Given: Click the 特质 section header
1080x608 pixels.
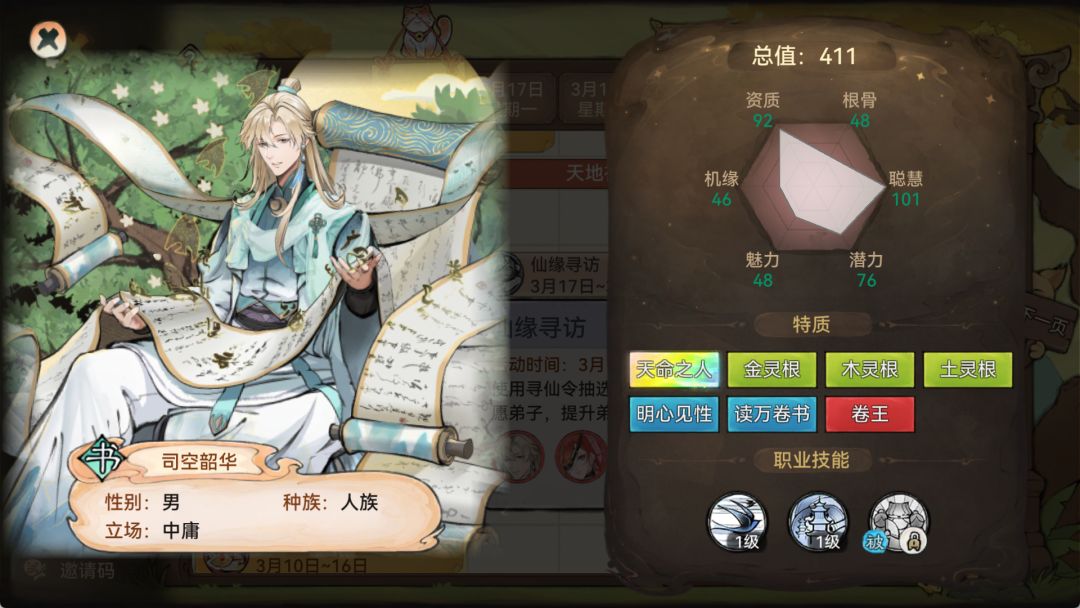Looking at the screenshot, I should click(x=811, y=324).
